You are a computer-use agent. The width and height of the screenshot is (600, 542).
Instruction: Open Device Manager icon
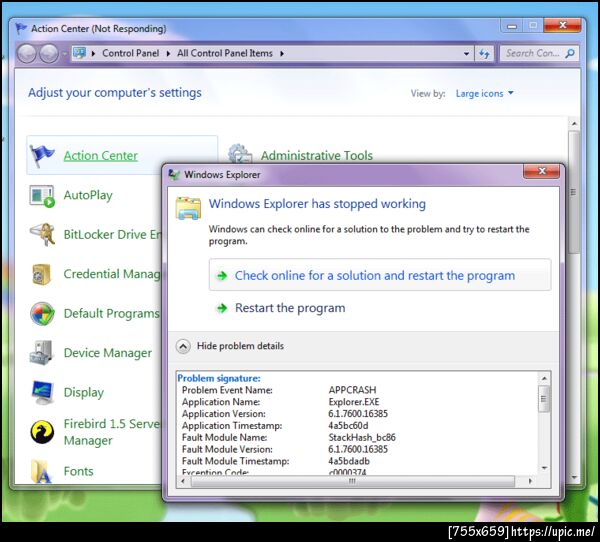[x=41, y=353]
